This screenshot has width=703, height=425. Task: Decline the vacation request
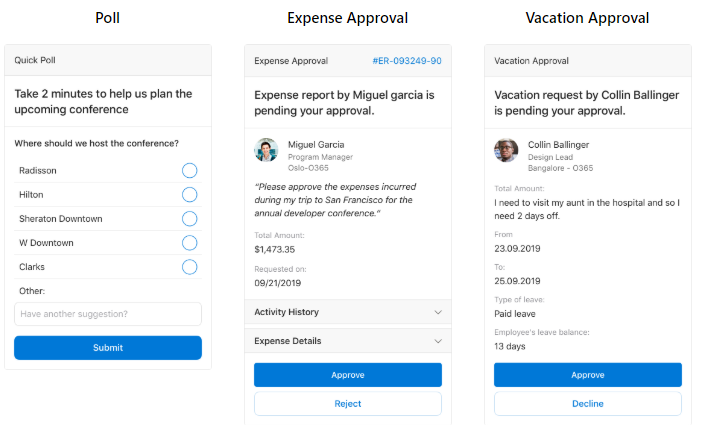pos(588,404)
